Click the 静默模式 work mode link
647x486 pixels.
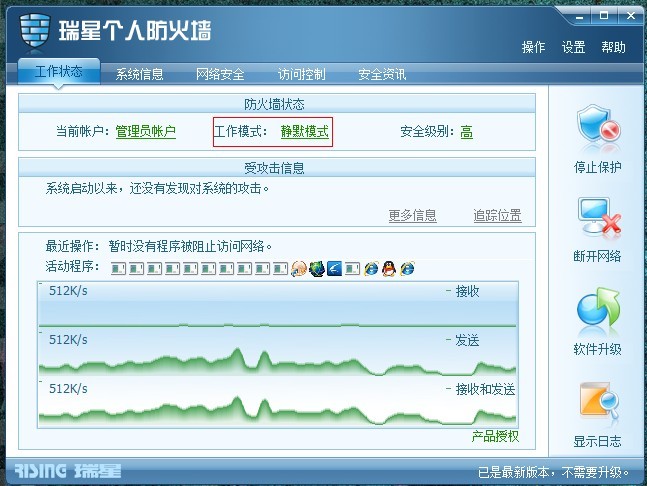click(305, 132)
